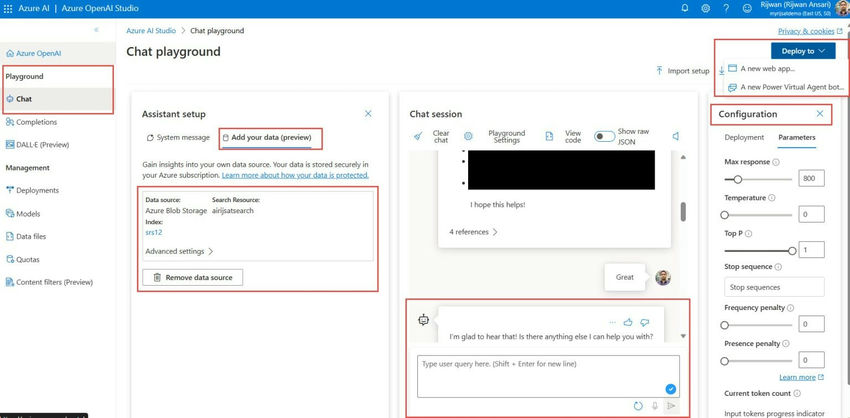
Task: Click Stop sequences input field
Action: point(774,287)
